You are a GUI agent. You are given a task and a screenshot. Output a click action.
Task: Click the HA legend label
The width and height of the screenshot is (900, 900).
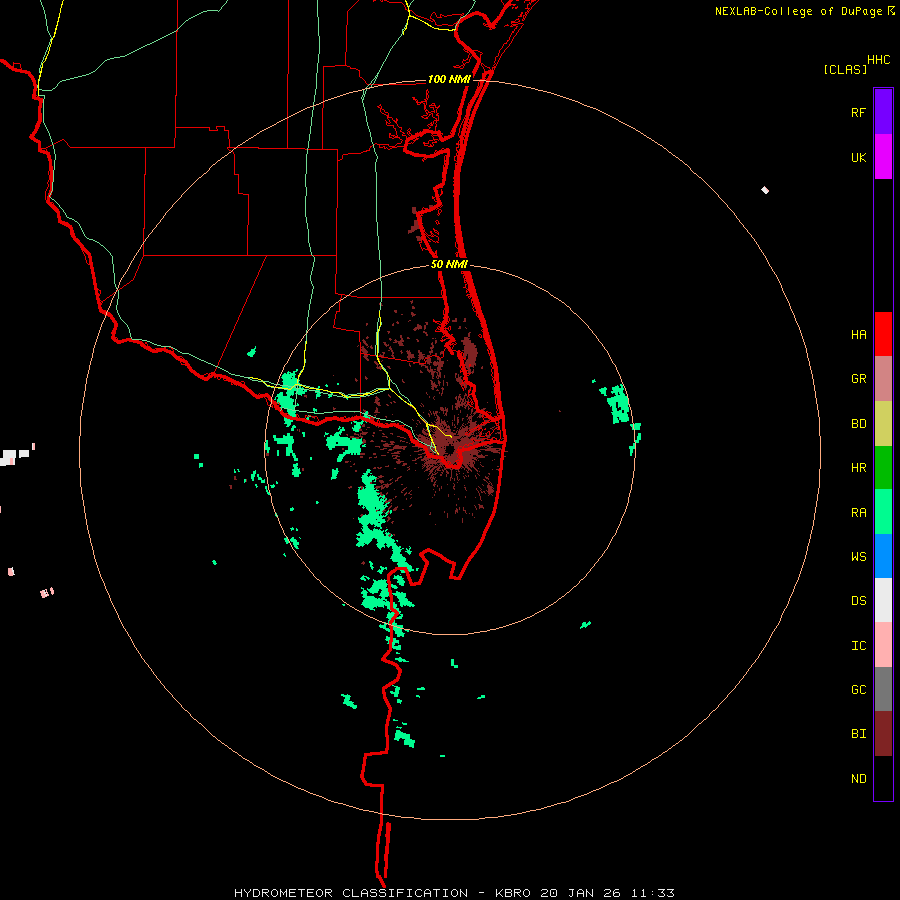pyautogui.click(x=858, y=335)
